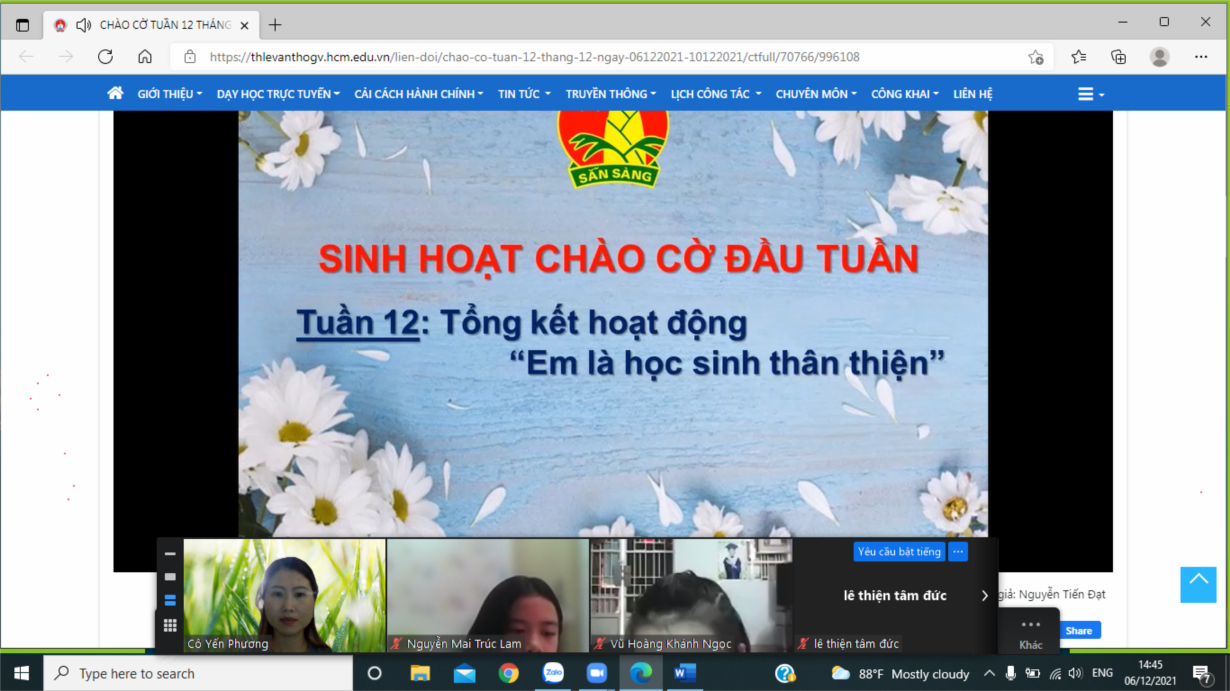The image size is (1230, 691).
Task: Click the Zoom icon in taskbar
Action: pos(597,673)
